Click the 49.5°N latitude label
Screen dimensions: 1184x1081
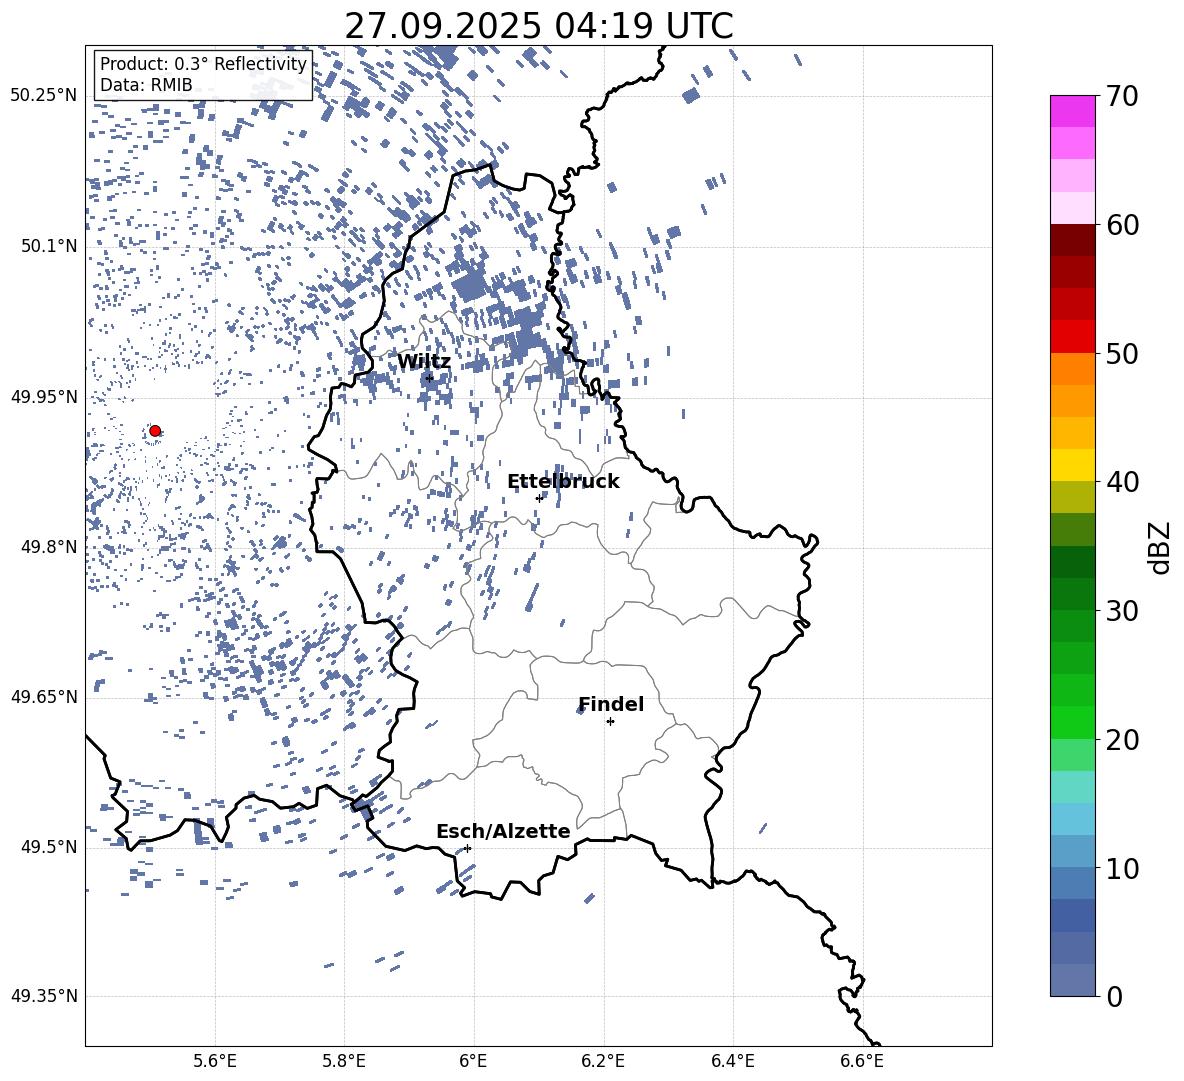click(49, 846)
